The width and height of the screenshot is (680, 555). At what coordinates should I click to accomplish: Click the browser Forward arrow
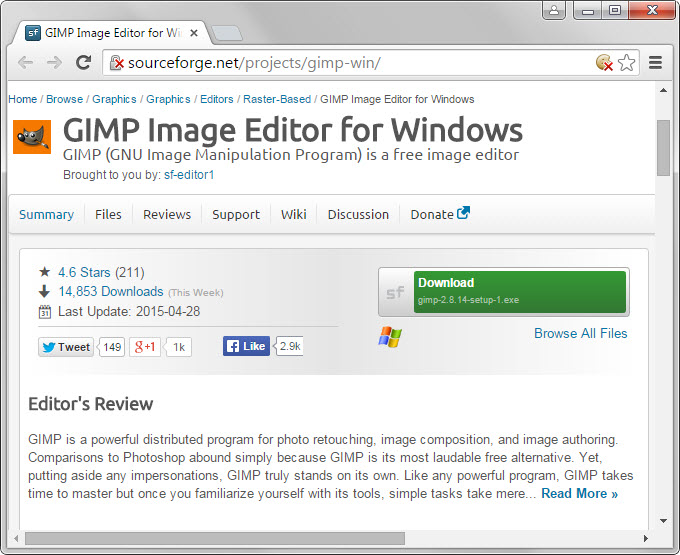(54, 63)
